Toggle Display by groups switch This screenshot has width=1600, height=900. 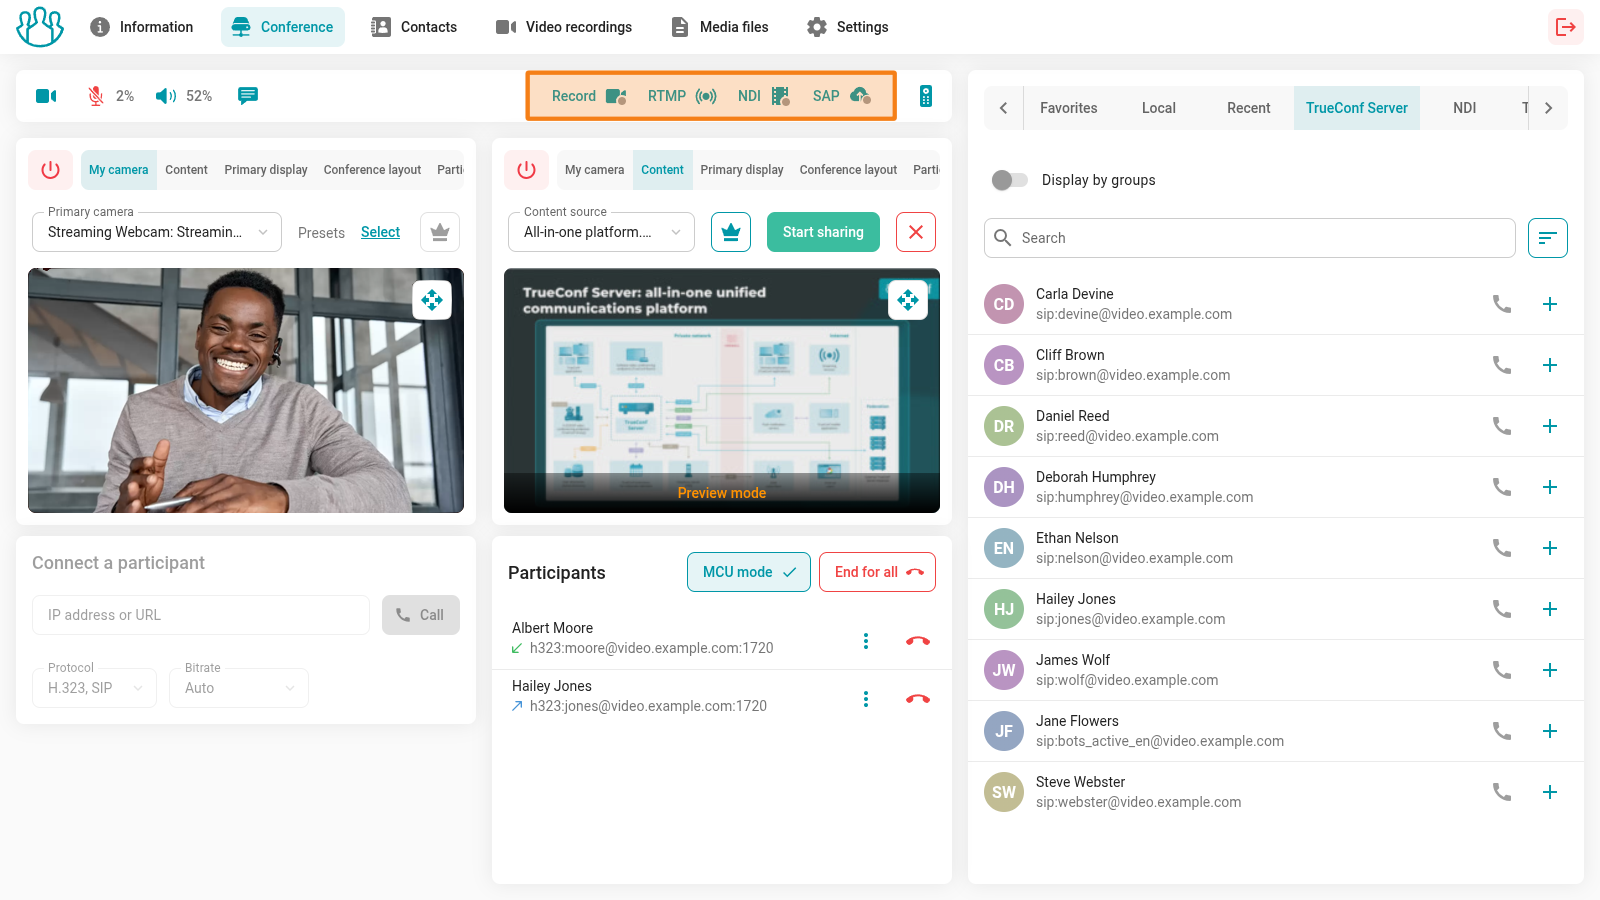pyautogui.click(x=1010, y=180)
